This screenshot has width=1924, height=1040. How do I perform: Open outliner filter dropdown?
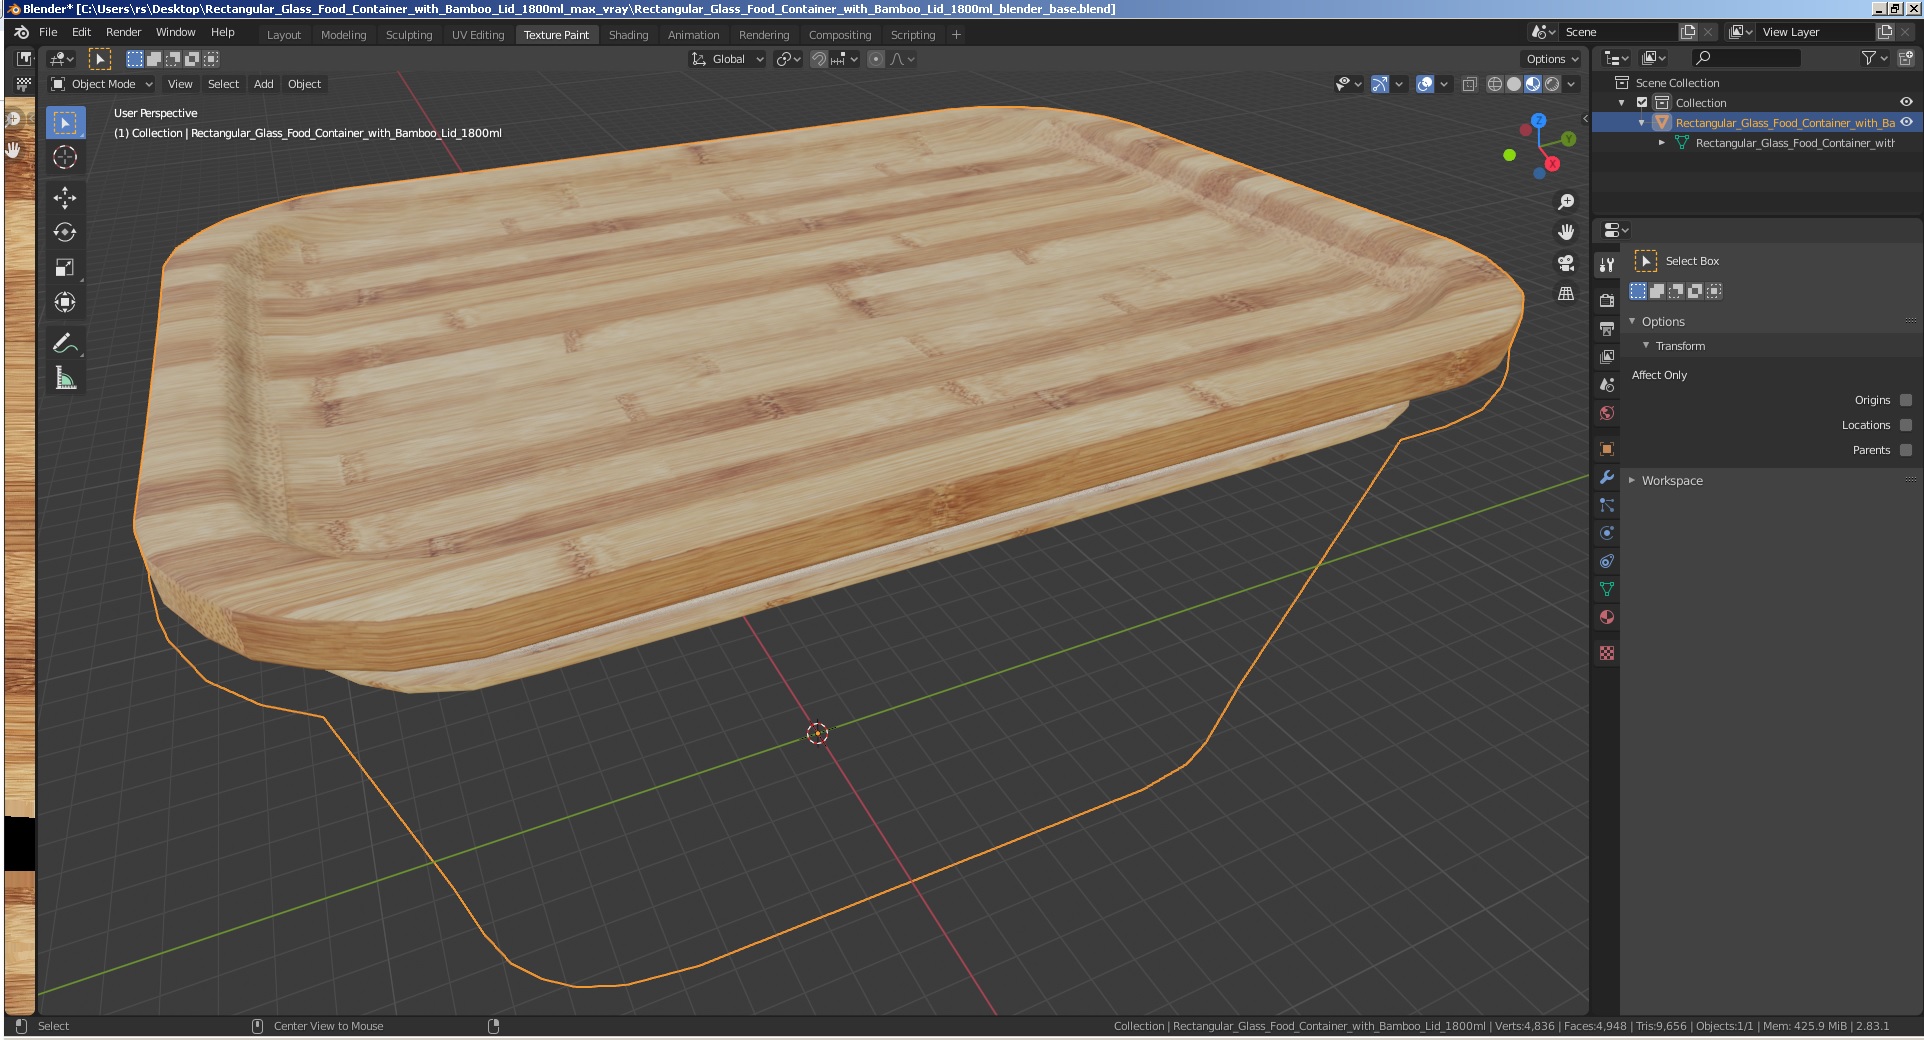pyautogui.click(x=1874, y=59)
